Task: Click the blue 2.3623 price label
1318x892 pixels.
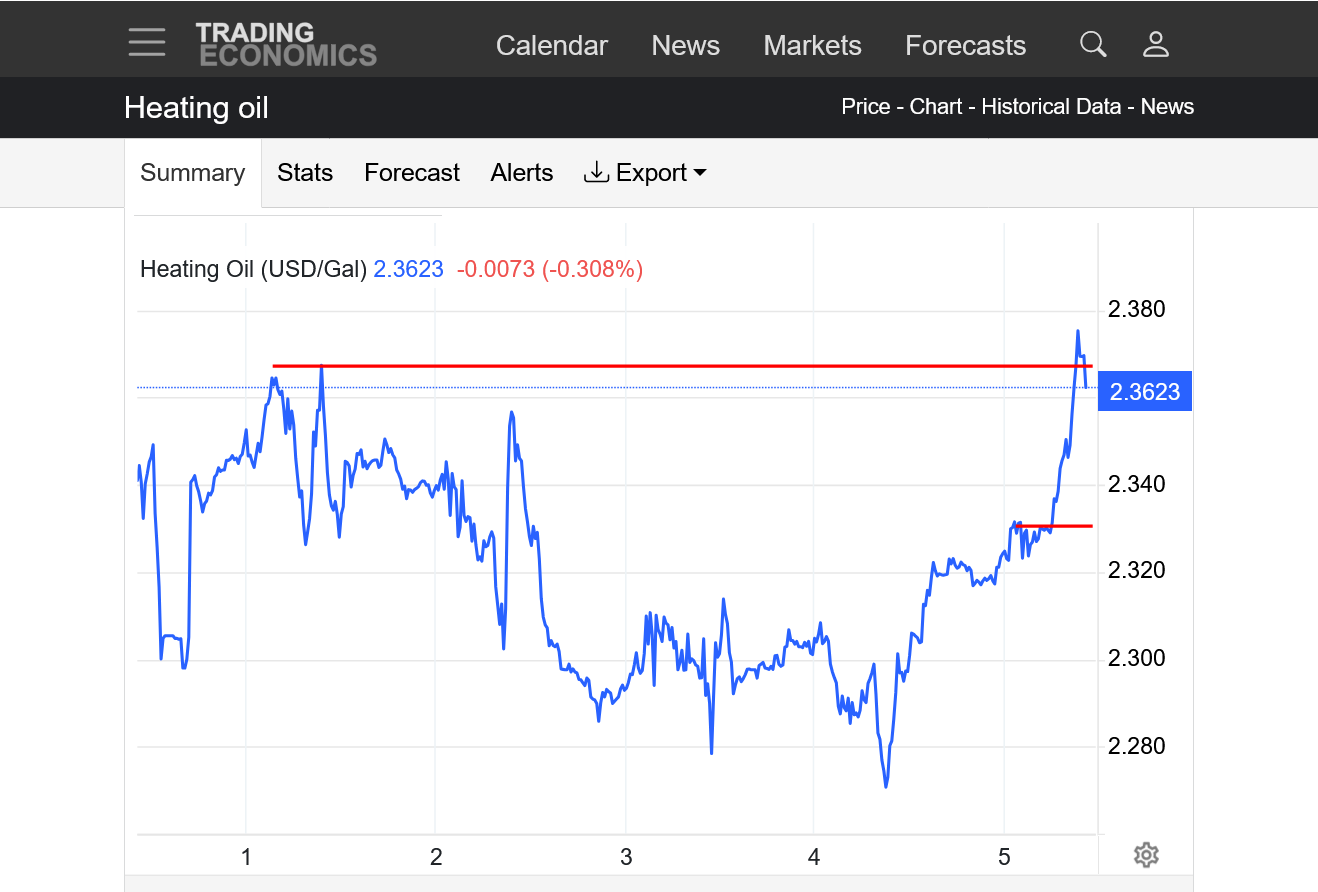Action: point(1145,392)
